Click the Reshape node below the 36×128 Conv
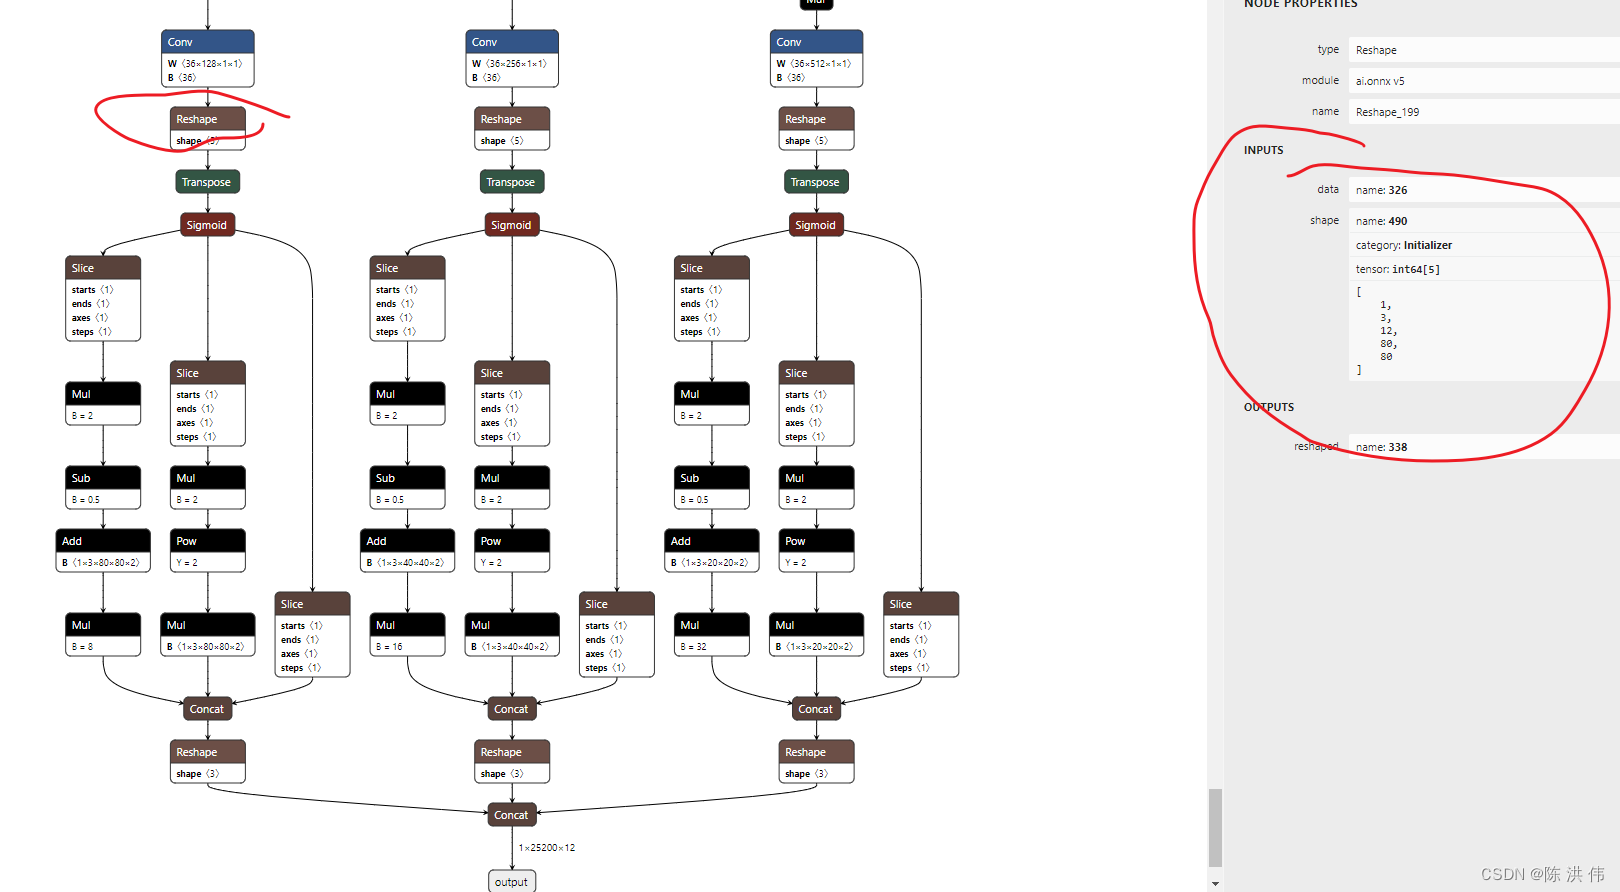The width and height of the screenshot is (1620, 892). 208,129
